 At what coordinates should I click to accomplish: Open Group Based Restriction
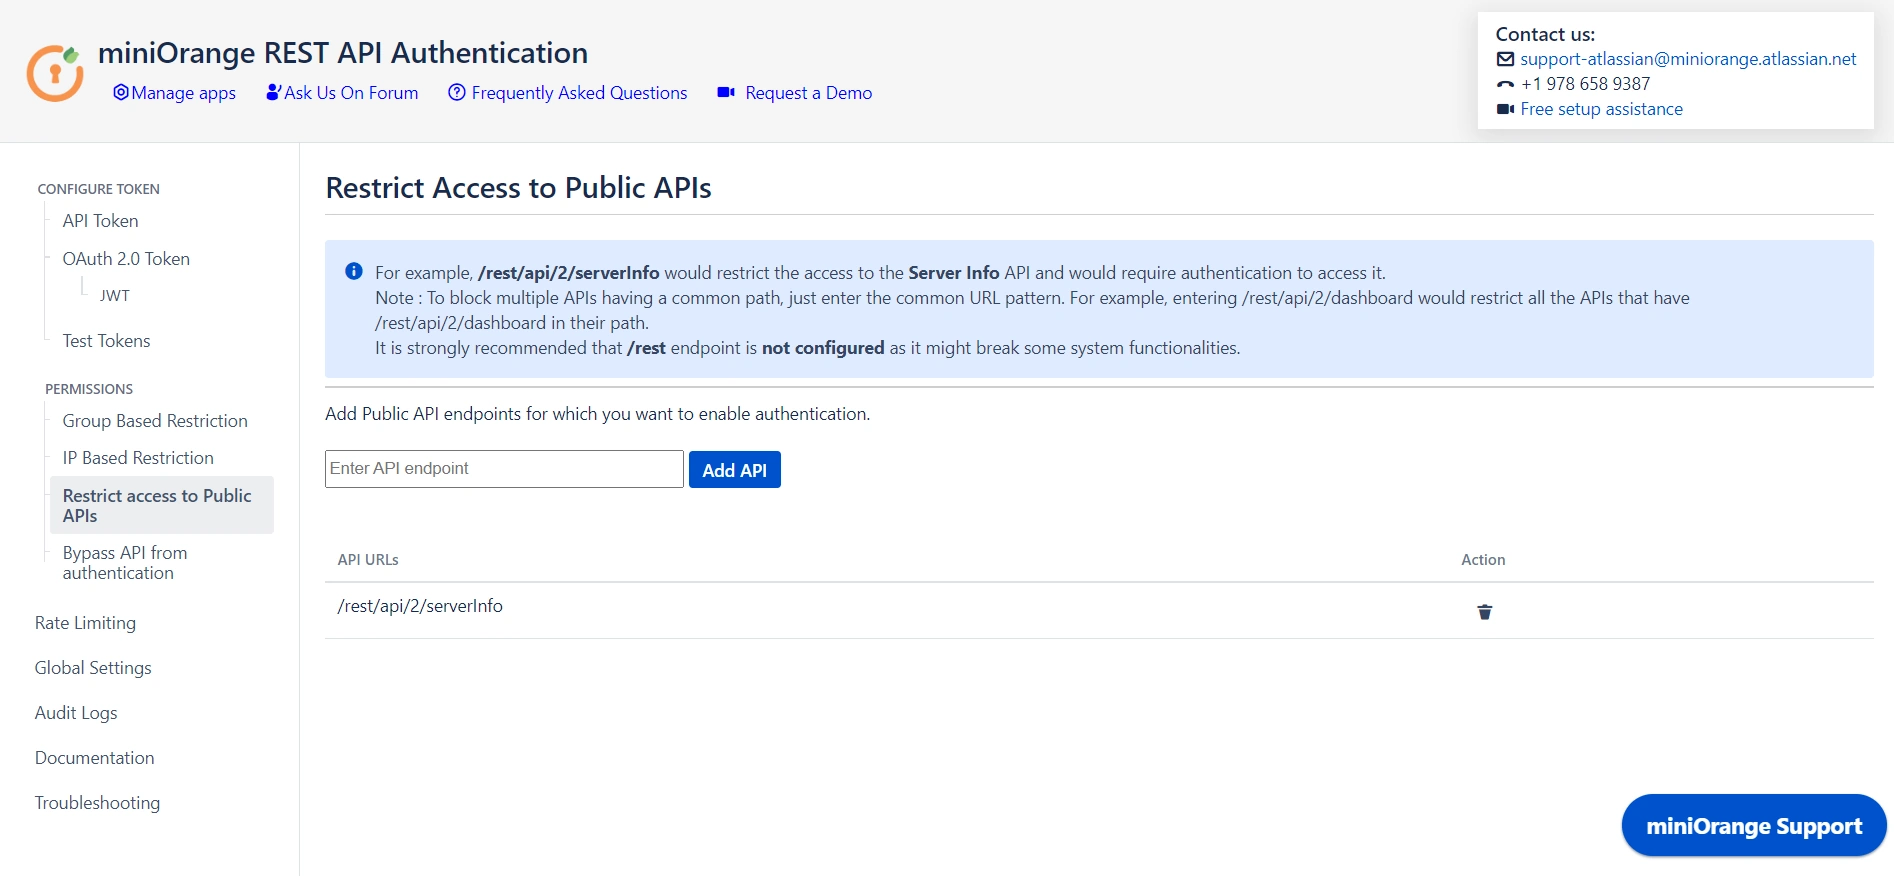155,421
